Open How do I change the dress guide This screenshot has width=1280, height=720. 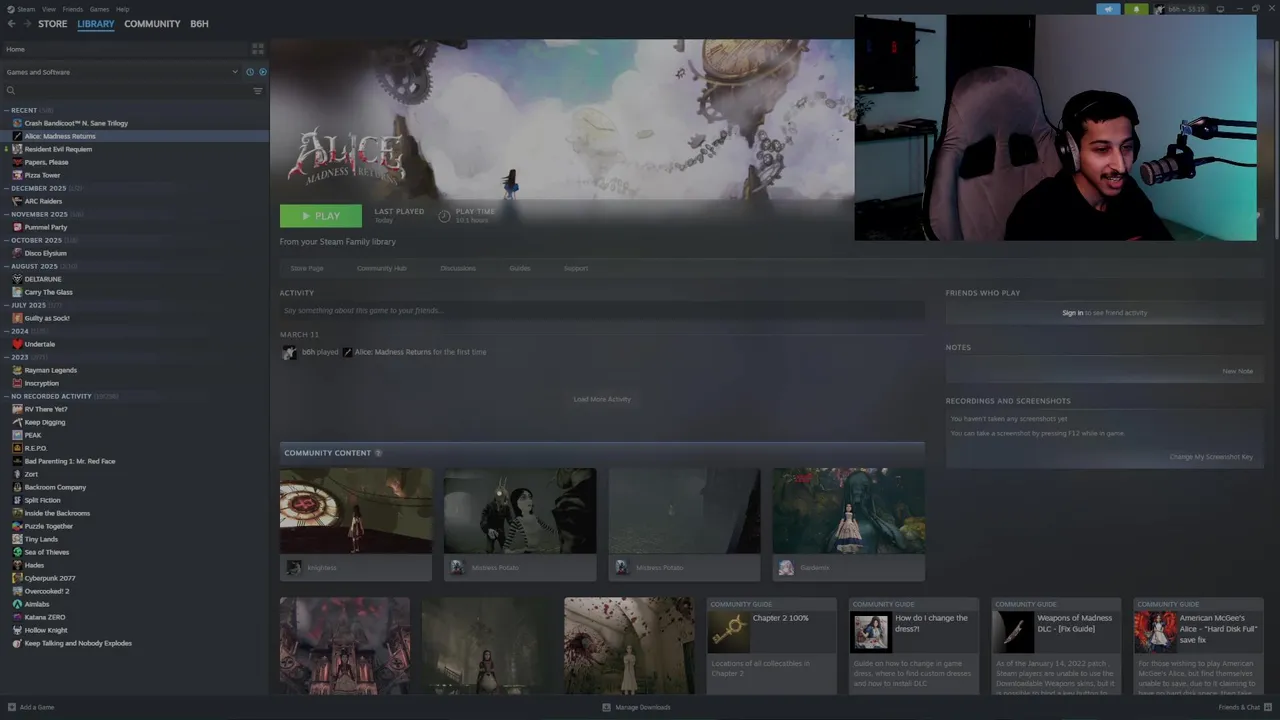[914, 646]
